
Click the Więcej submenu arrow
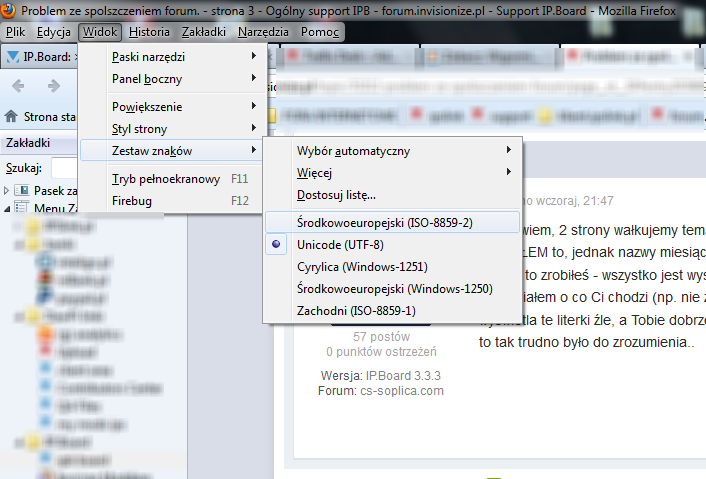pyautogui.click(x=509, y=172)
